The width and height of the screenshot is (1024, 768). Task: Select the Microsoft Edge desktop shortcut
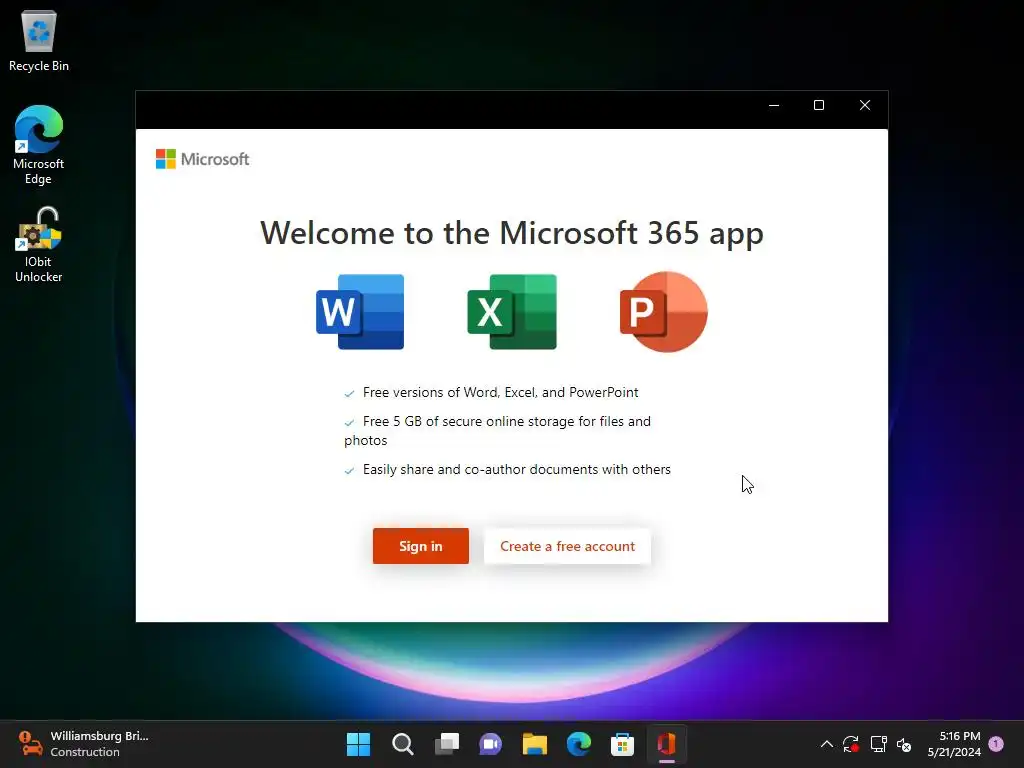pyautogui.click(x=39, y=145)
